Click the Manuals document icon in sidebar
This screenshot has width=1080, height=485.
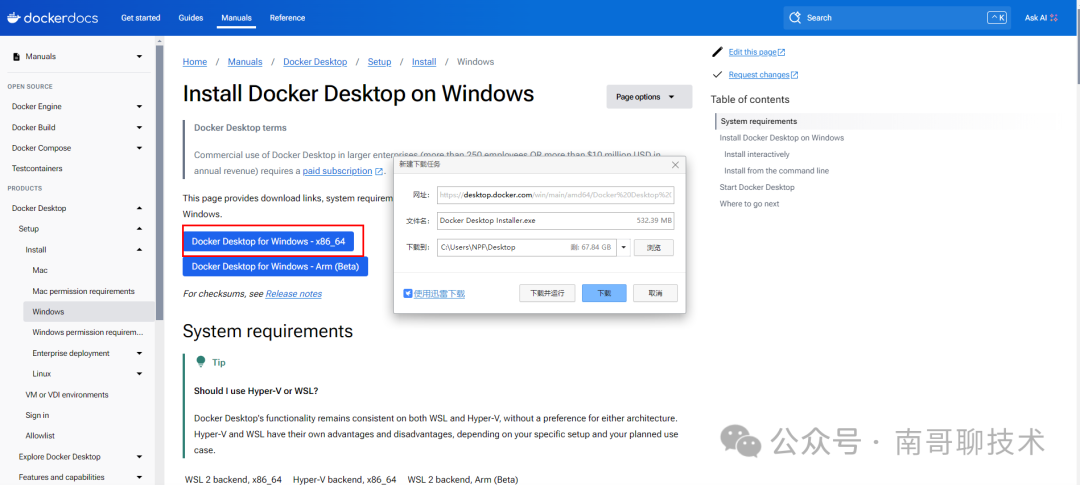(17, 56)
